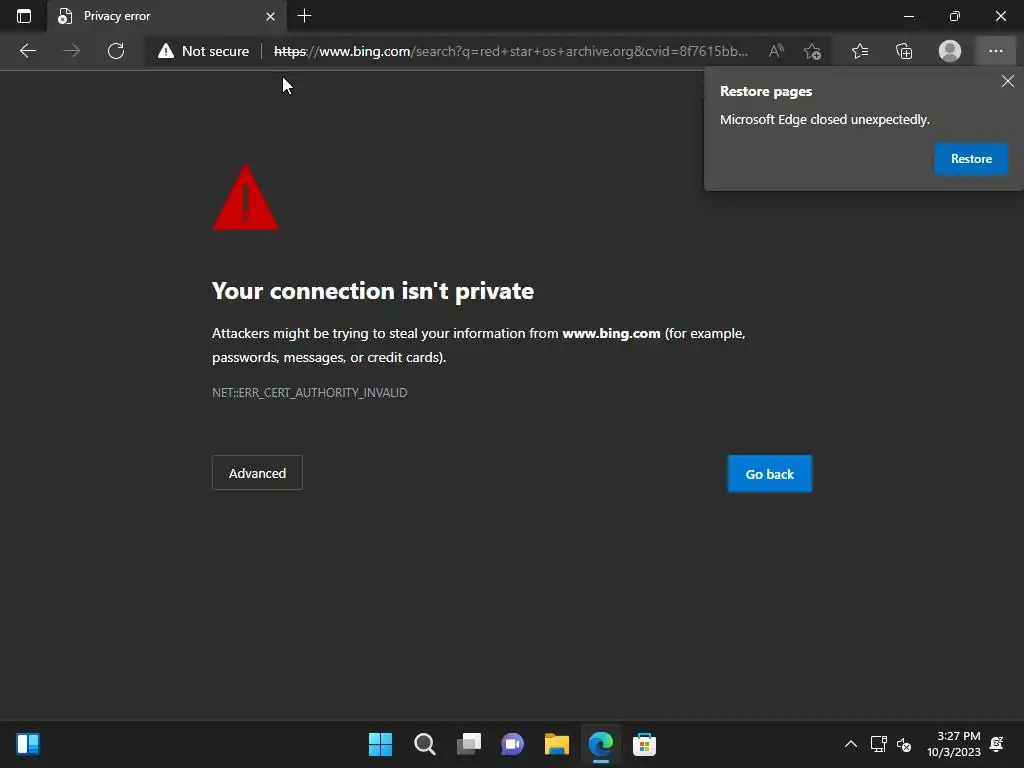The width and height of the screenshot is (1024, 768).
Task: Open the Favorites list icon
Action: (860, 51)
